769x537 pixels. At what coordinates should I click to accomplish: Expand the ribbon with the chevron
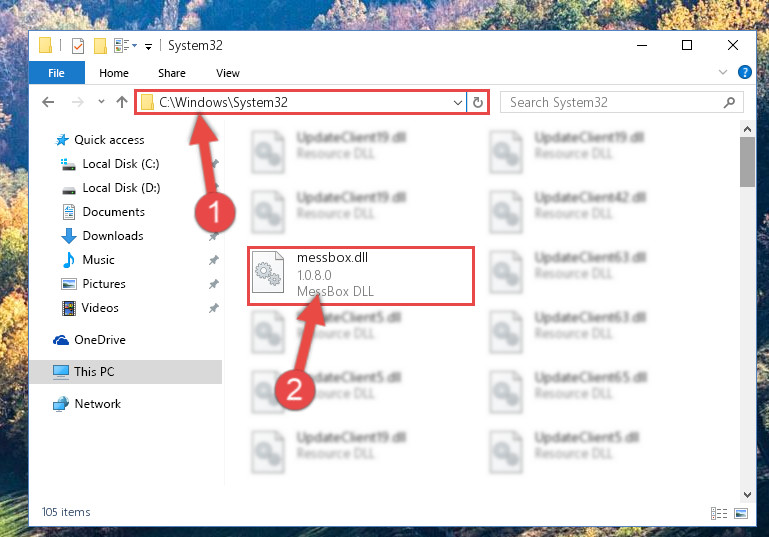(x=722, y=72)
